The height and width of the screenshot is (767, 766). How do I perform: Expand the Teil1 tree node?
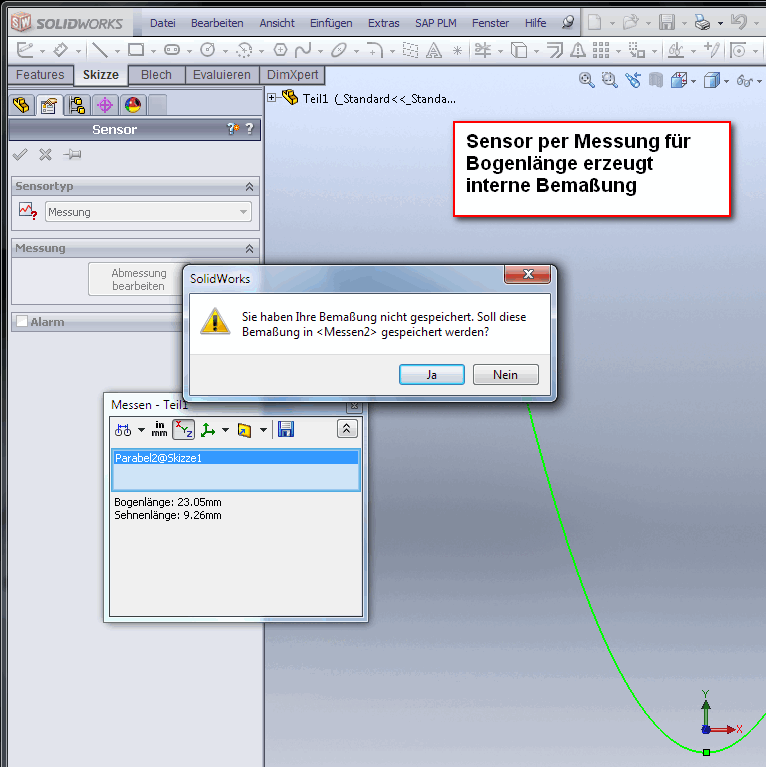point(271,98)
